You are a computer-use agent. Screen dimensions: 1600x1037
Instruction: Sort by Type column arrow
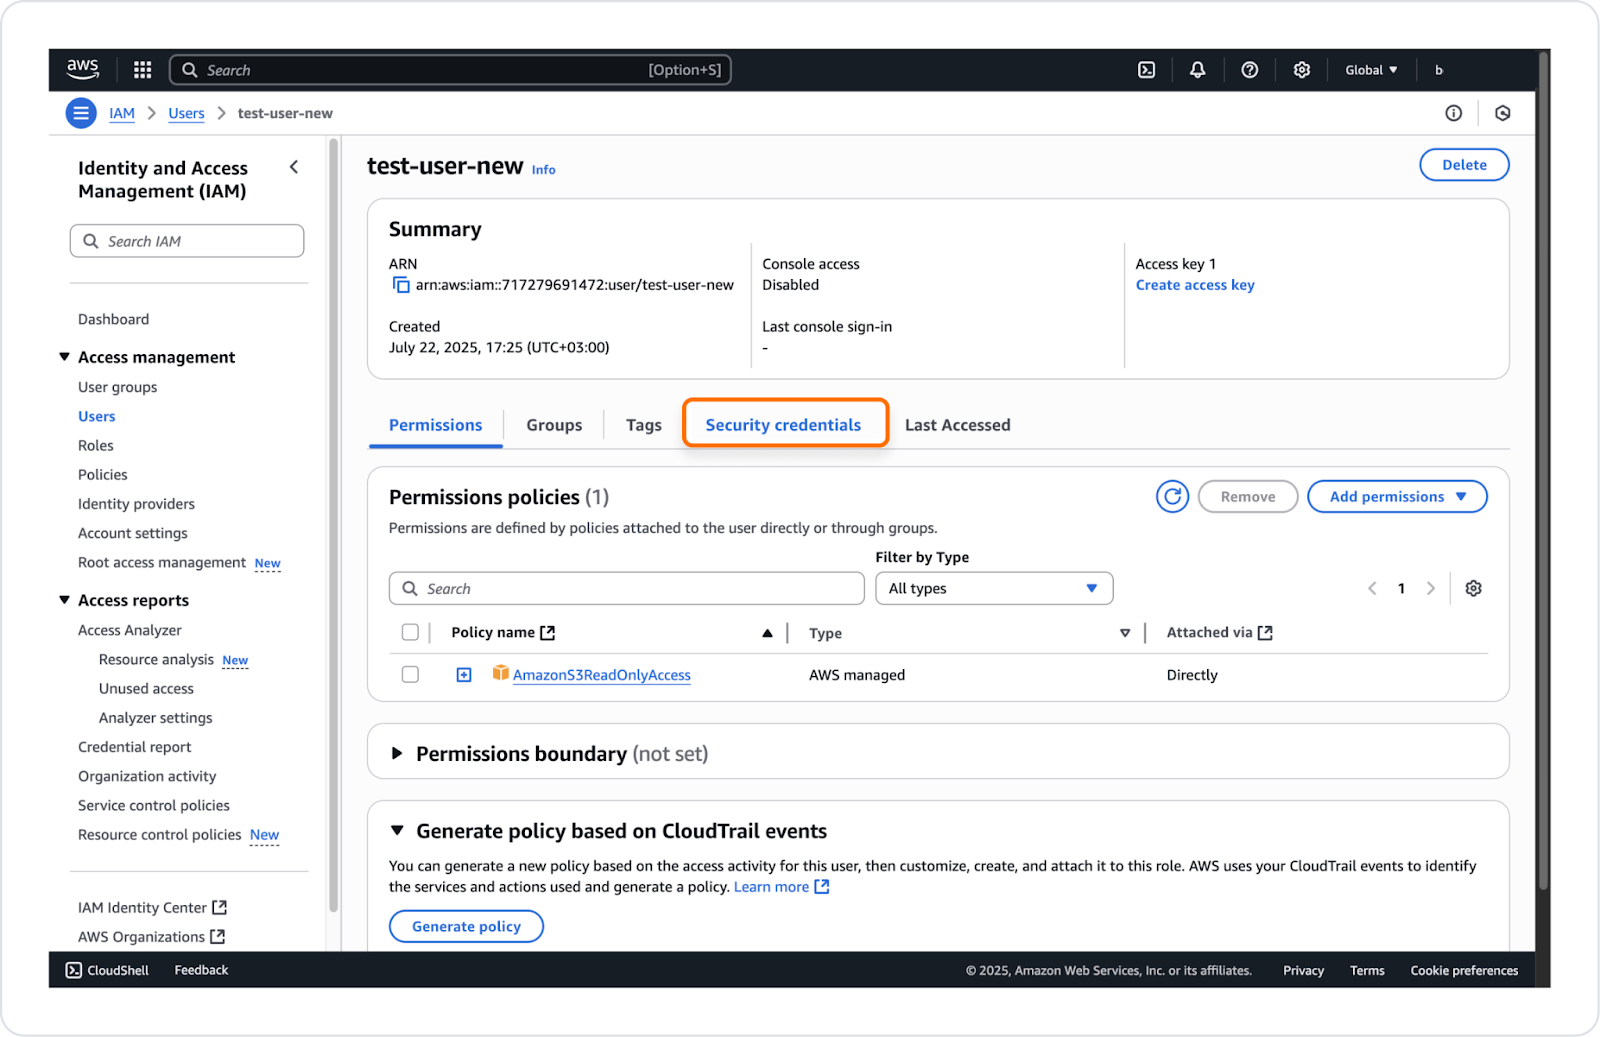1125,633
